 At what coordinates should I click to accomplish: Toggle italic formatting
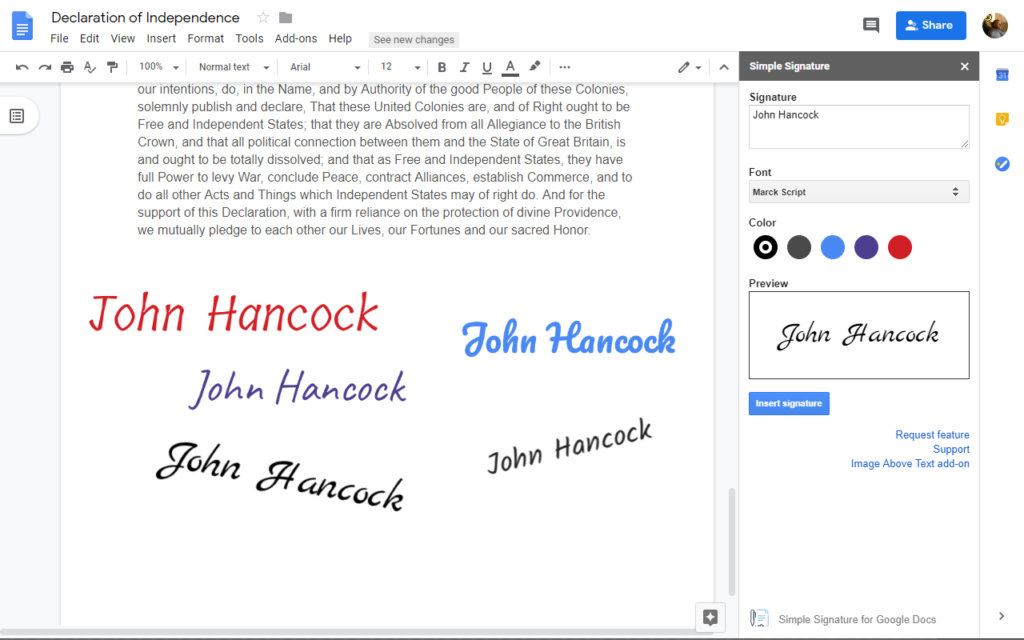[464, 66]
